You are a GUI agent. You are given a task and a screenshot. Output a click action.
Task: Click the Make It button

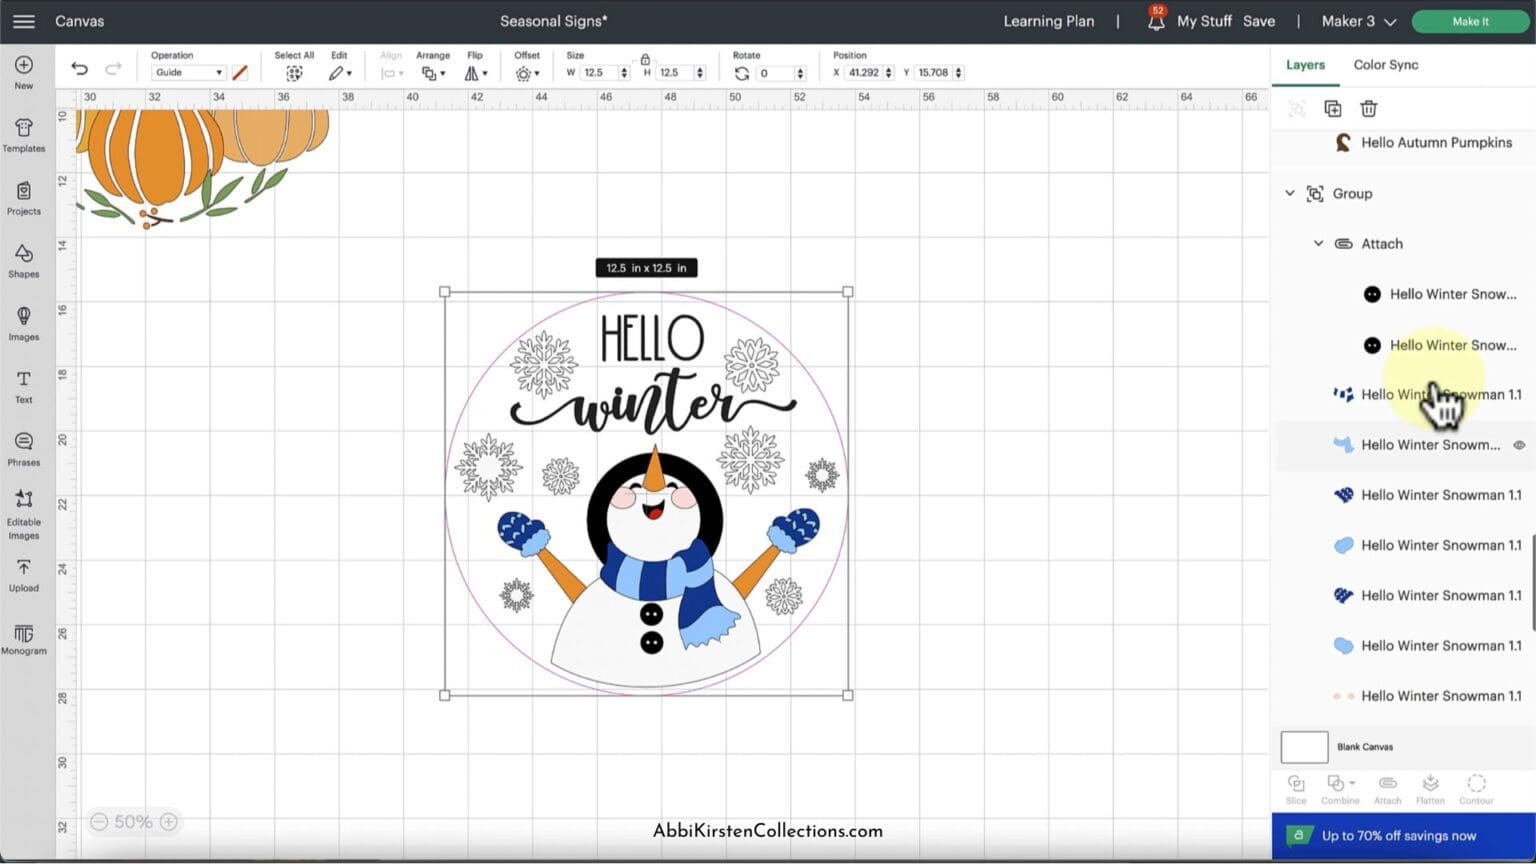coord(1469,21)
